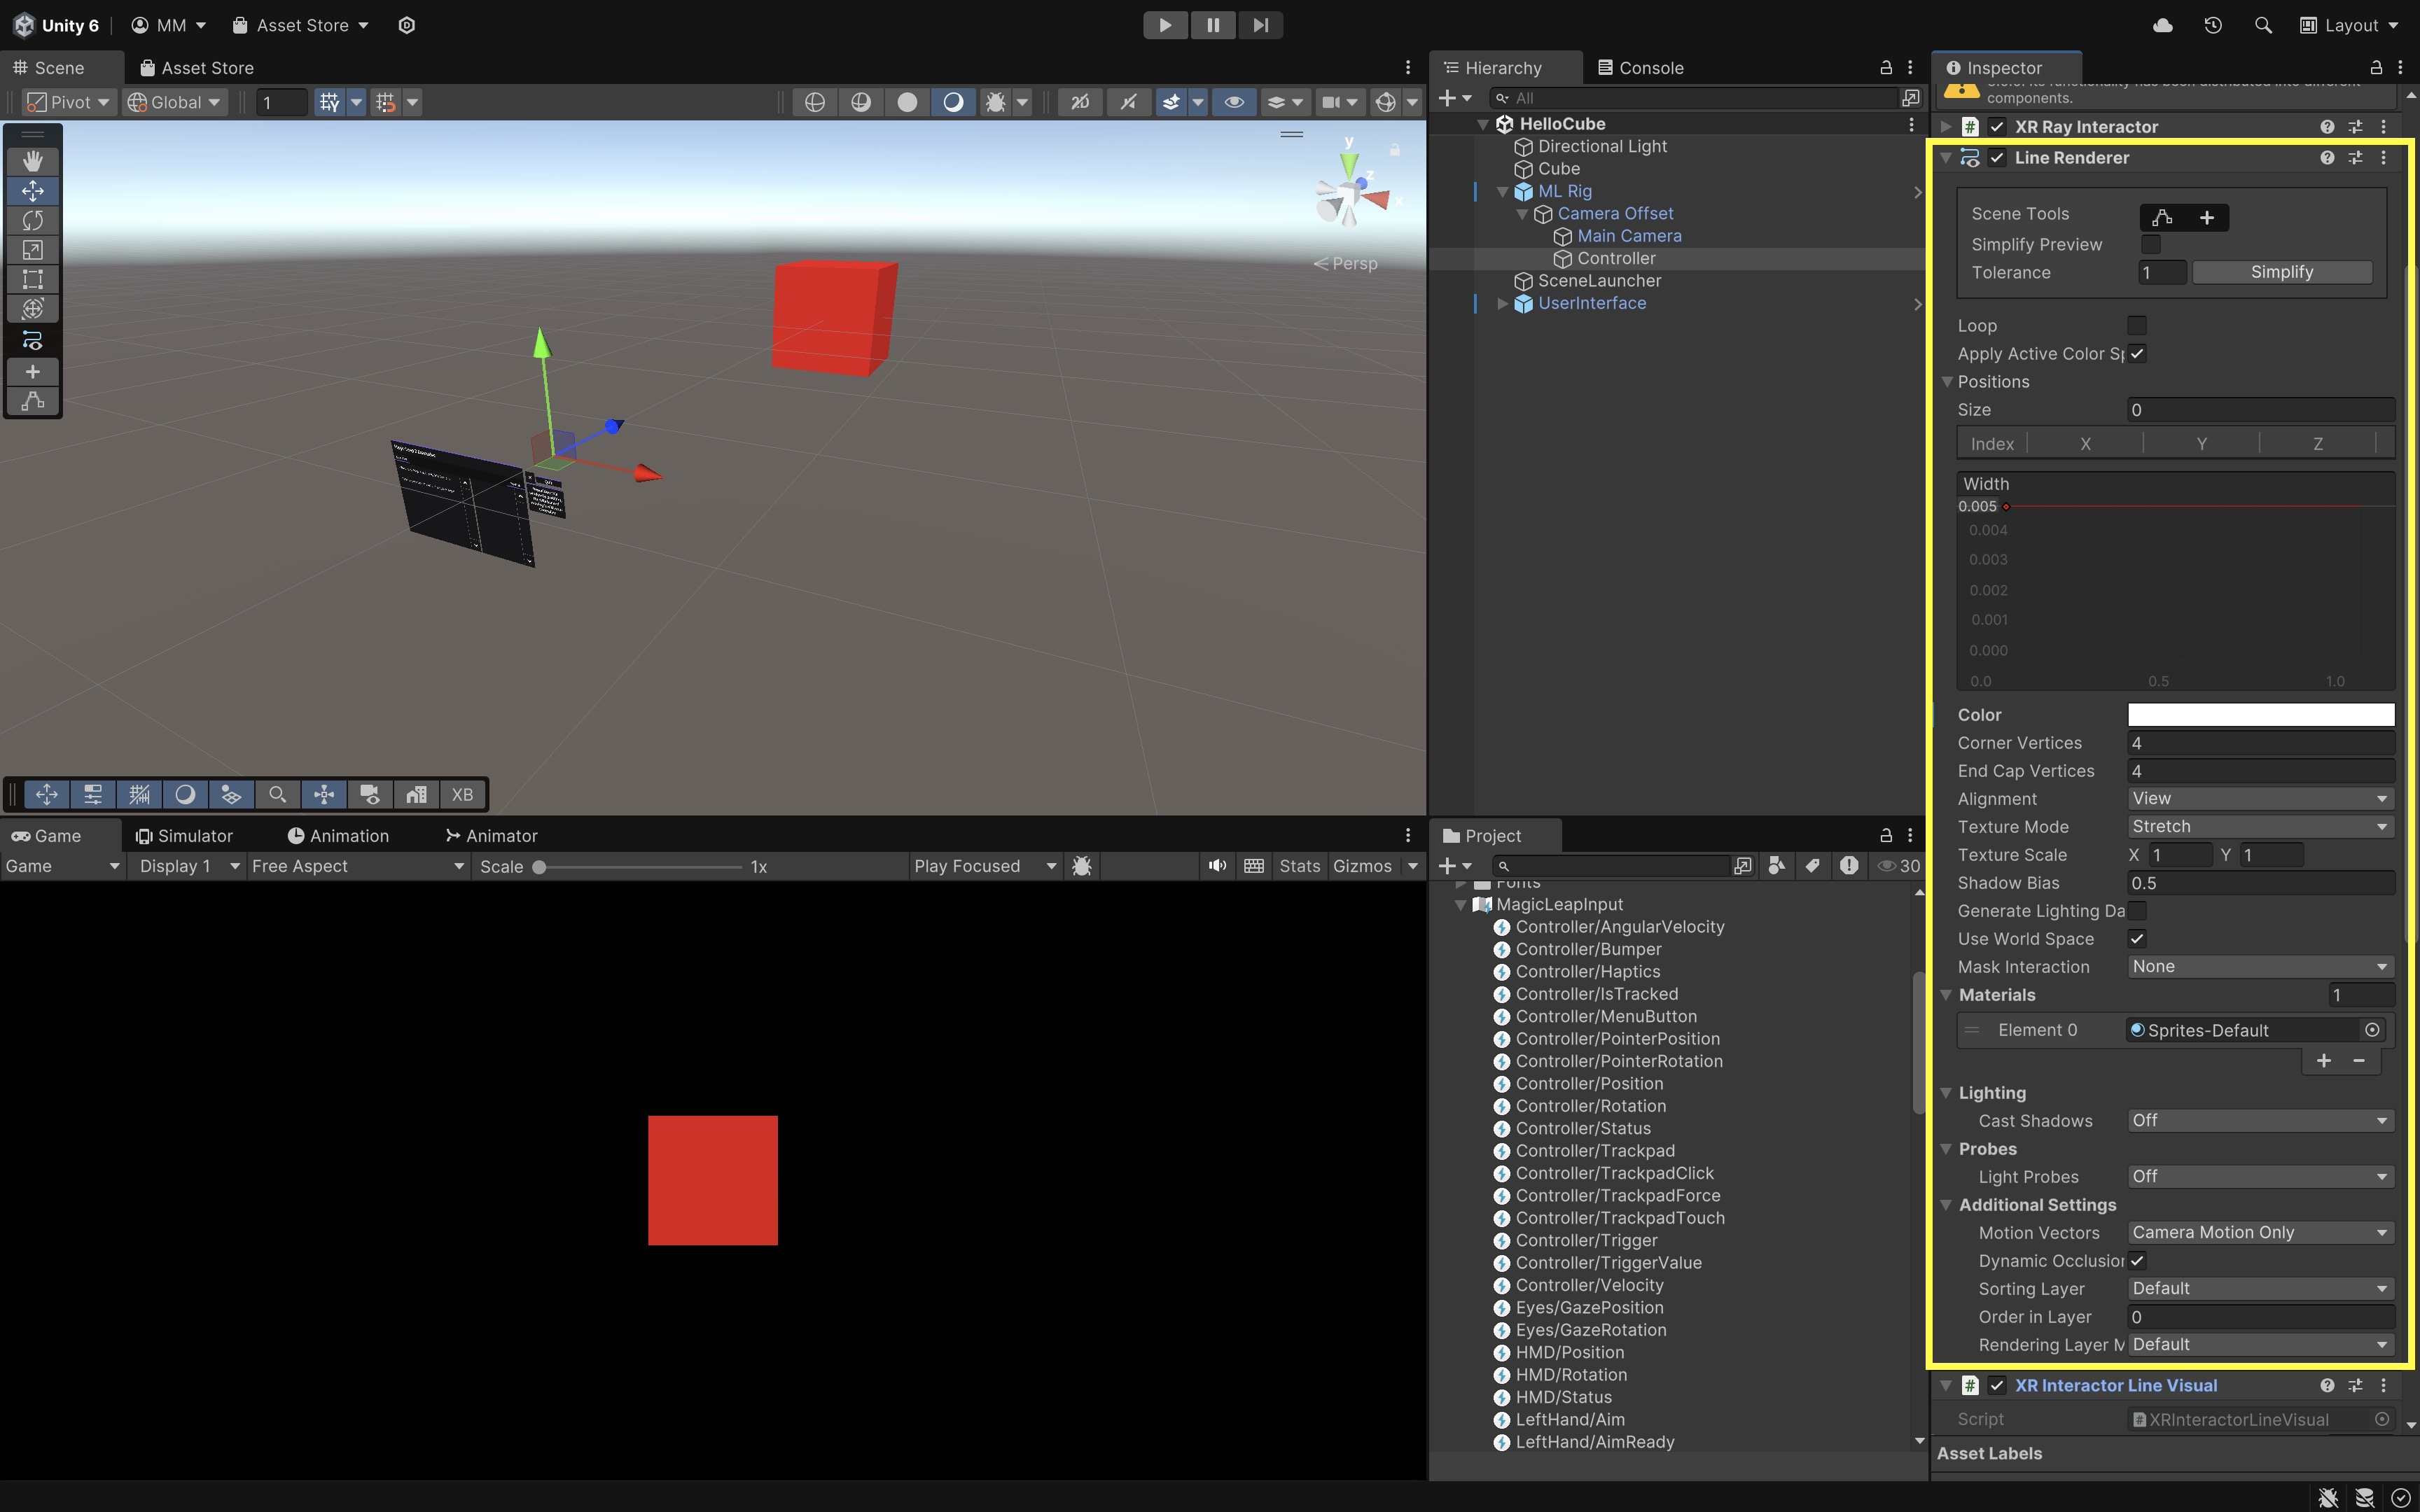Uncheck Use World Space
The width and height of the screenshot is (2420, 1512).
2137,939
